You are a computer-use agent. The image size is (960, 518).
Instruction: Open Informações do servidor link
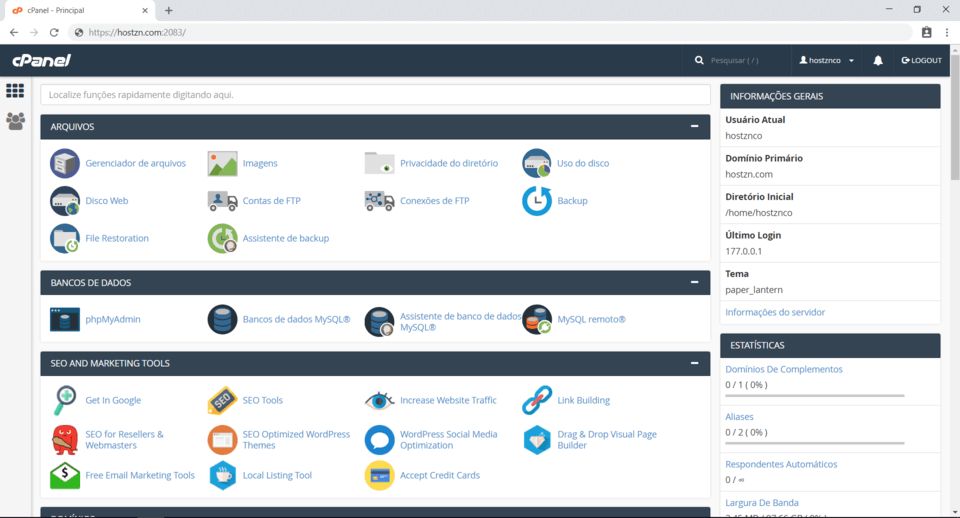click(x=775, y=312)
